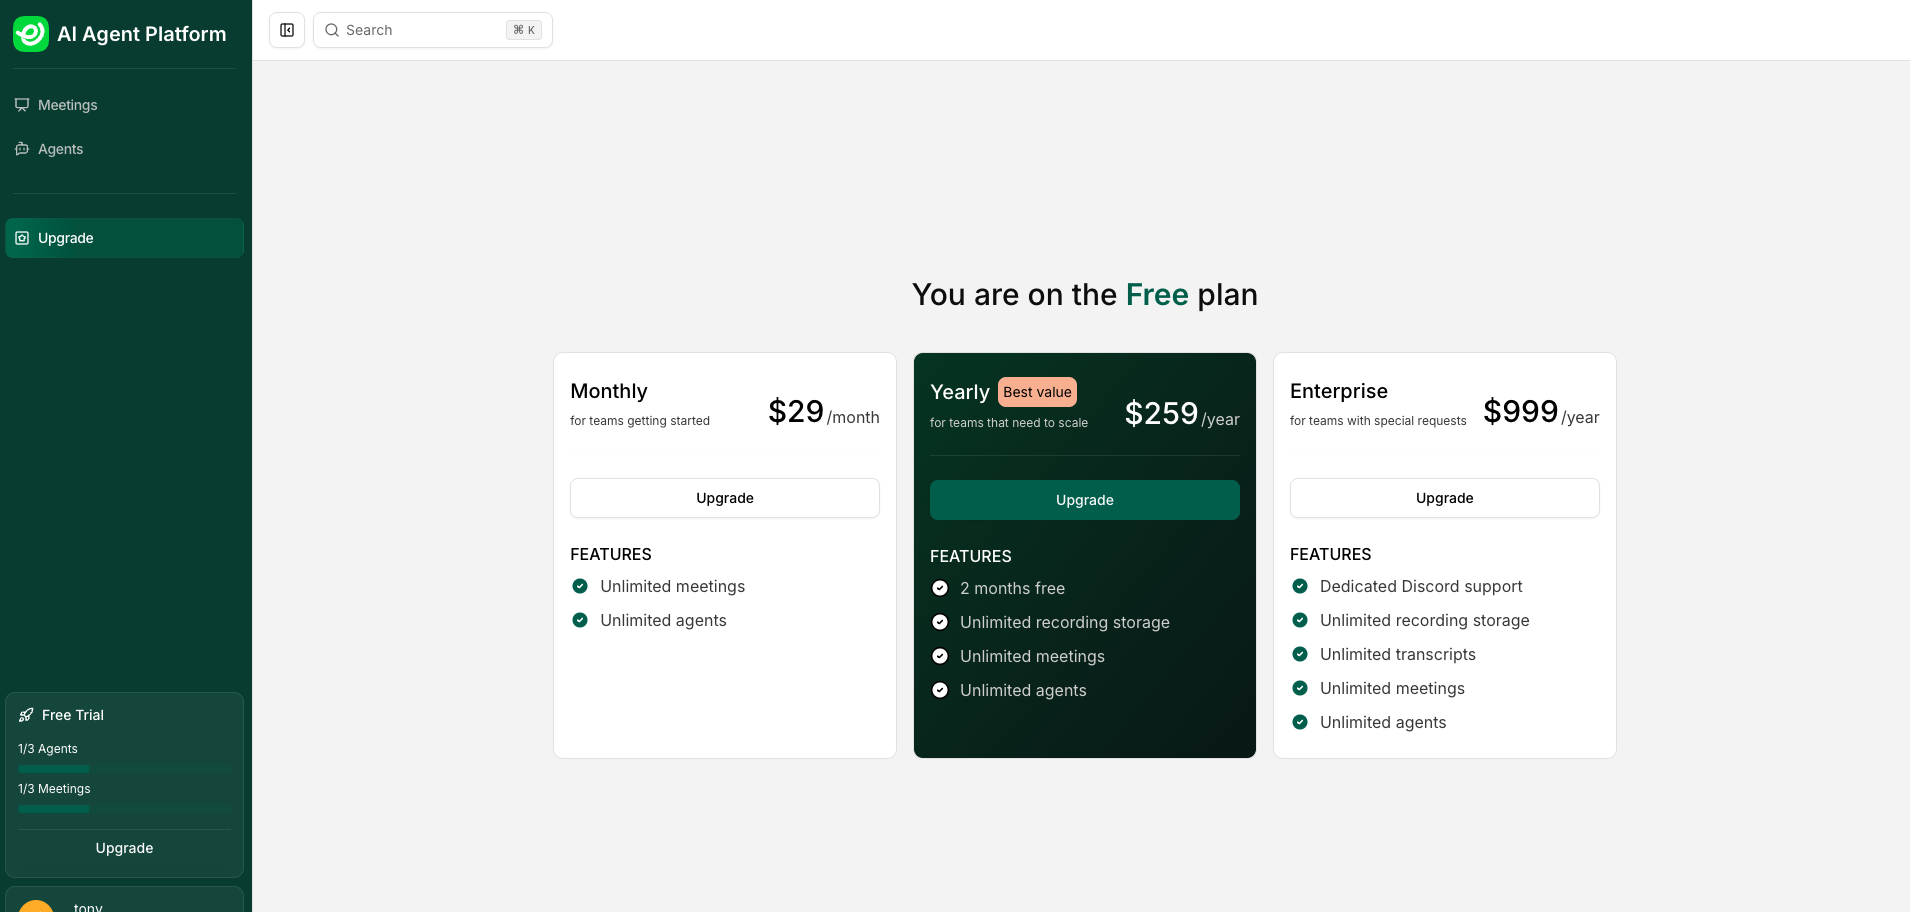Focus the Search input field
Screen dimensions: 1910x912
tap(433, 30)
